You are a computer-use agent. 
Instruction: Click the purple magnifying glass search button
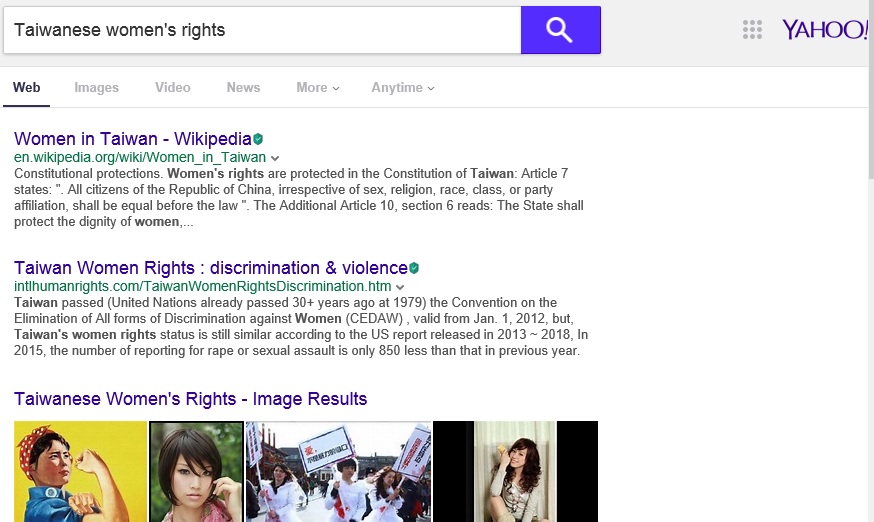tap(560, 30)
